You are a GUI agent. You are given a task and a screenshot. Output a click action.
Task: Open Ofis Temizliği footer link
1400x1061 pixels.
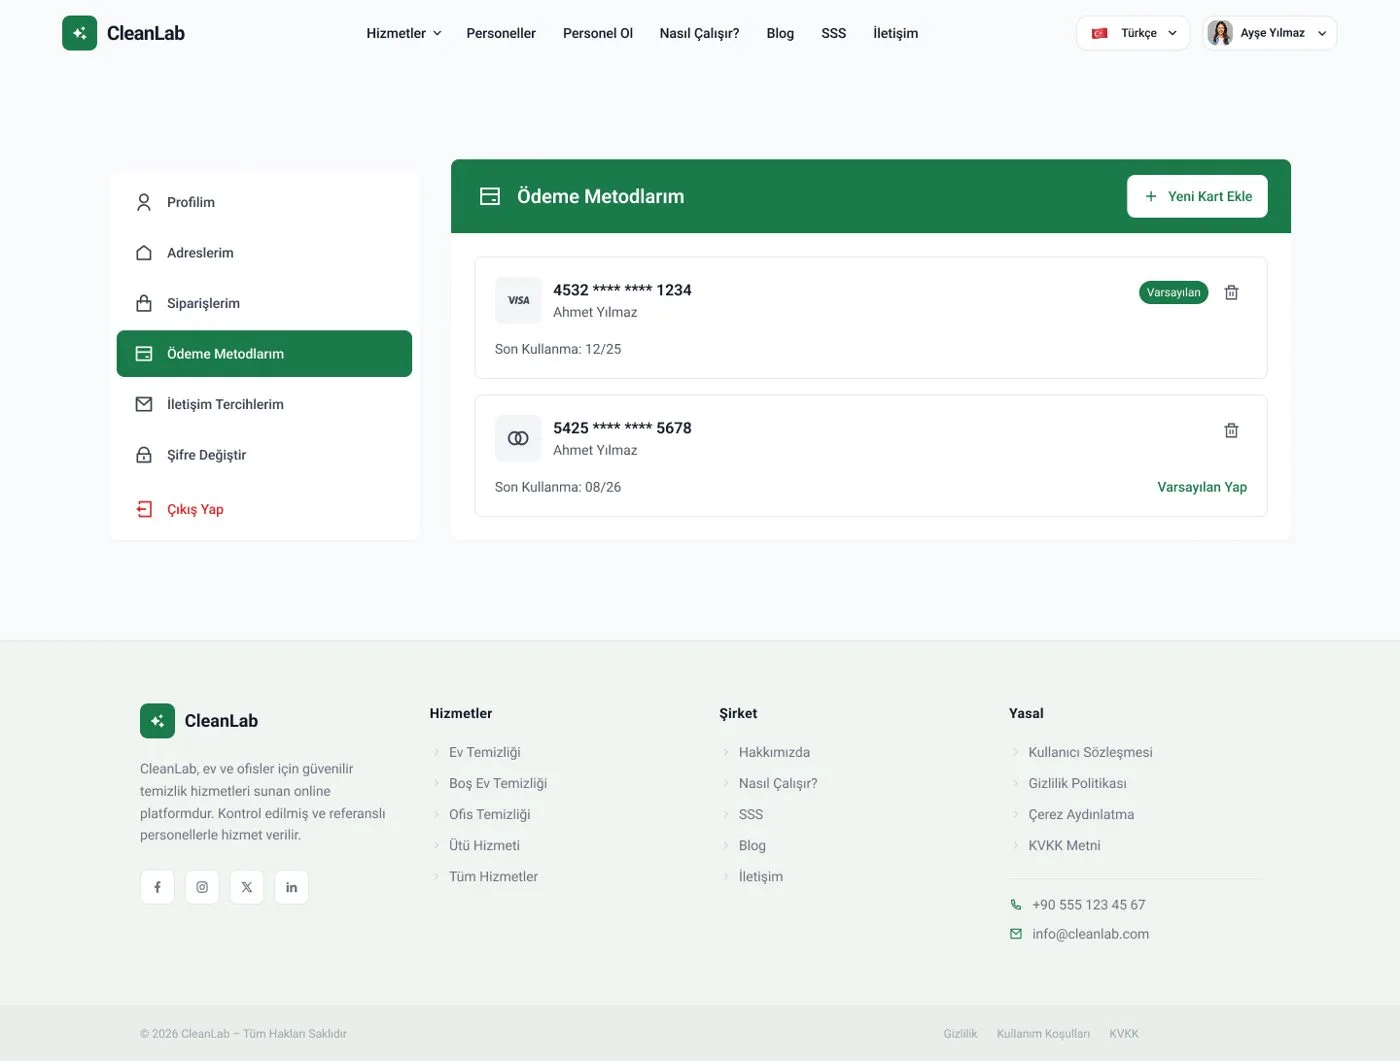(x=490, y=814)
